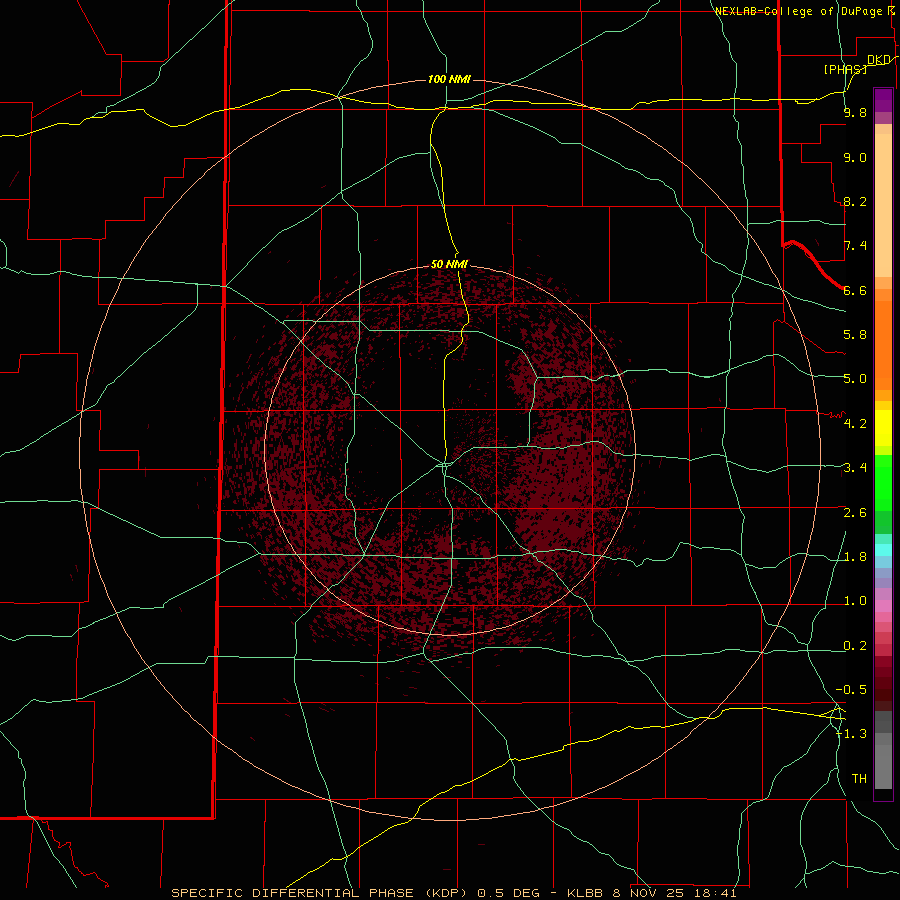Select the 8.2 value on the color scale
This screenshot has height=900, width=900.
(855, 201)
